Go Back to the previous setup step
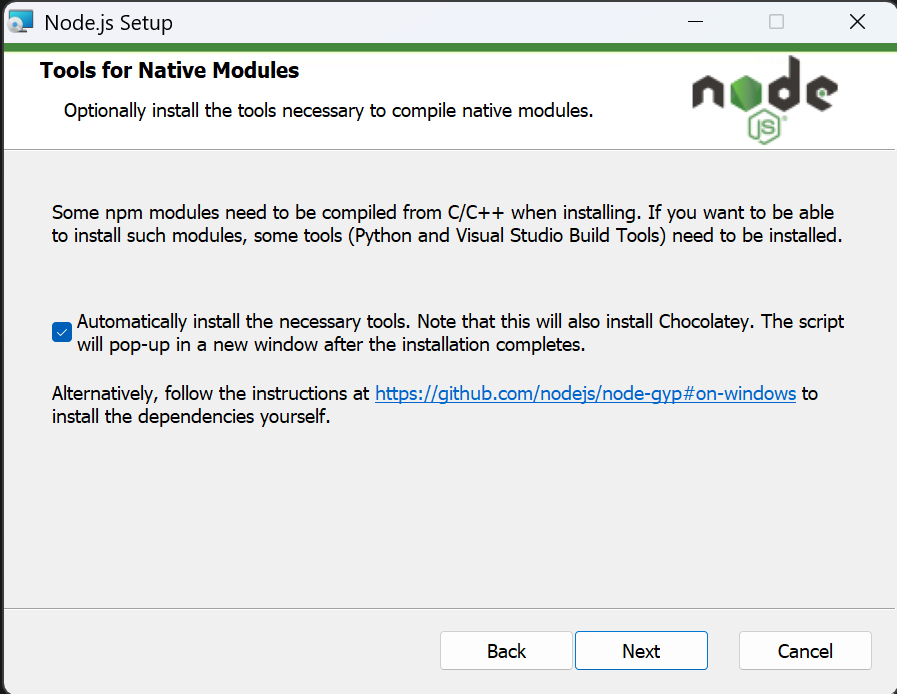 pyautogui.click(x=506, y=651)
